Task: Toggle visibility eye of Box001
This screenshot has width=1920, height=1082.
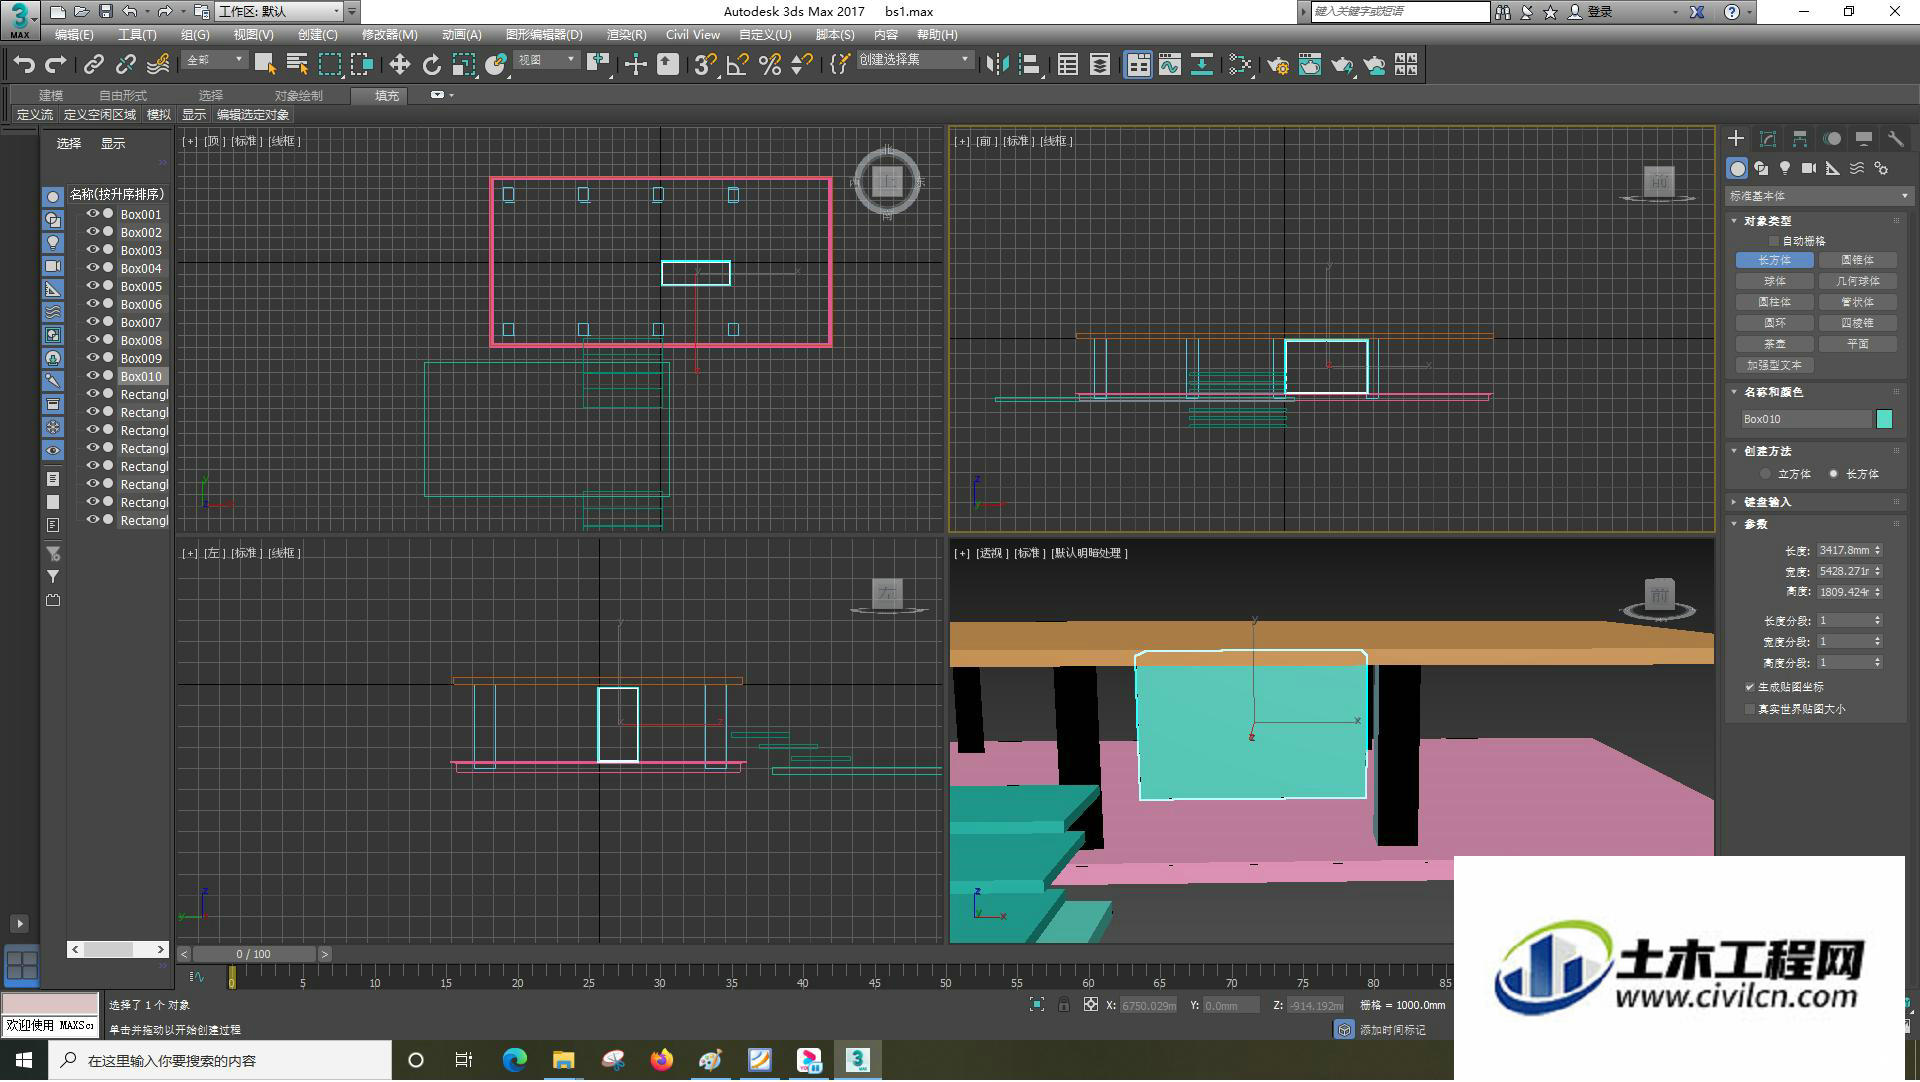Action: click(93, 214)
